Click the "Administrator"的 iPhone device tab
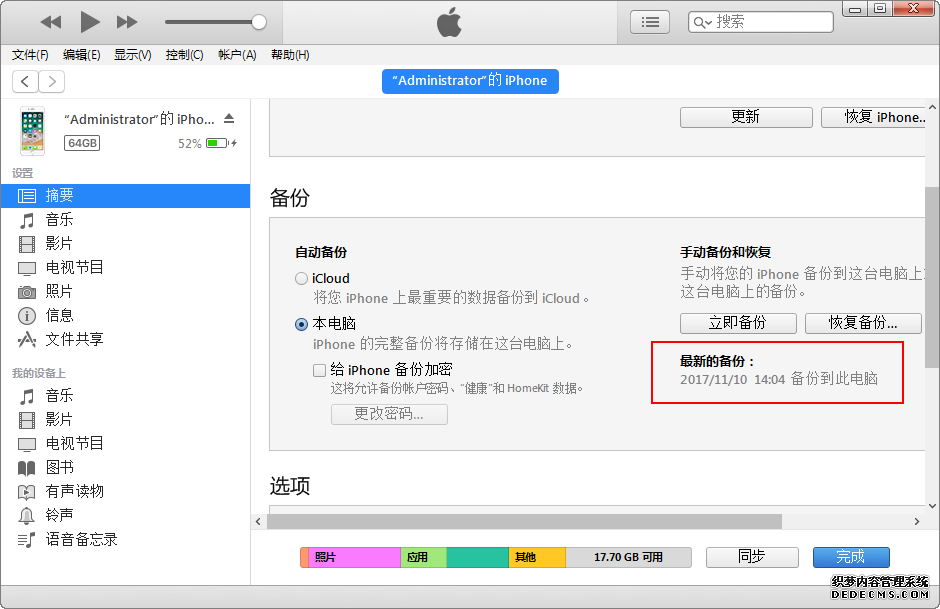Screen dimensions: 940x609 click(x=470, y=81)
